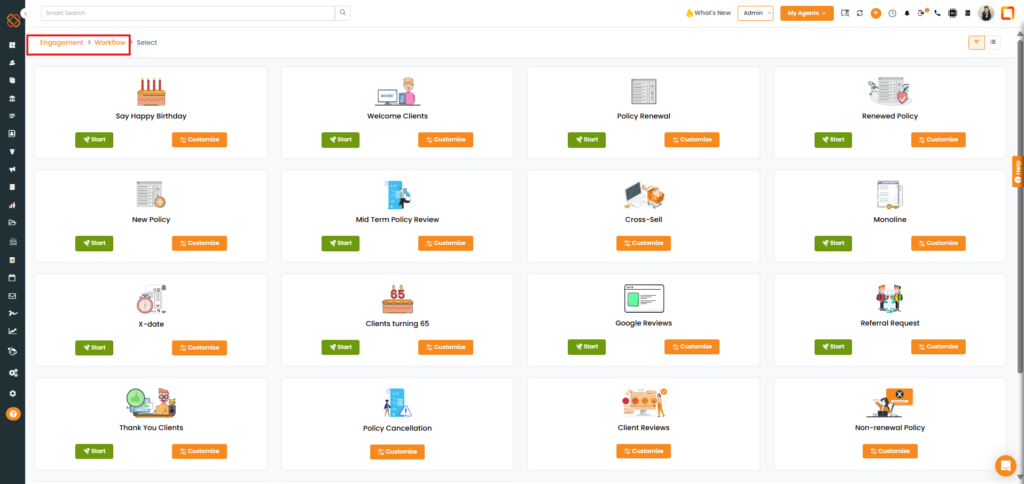Open the clock history icon
1024x484 pixels.
[891, 13]
